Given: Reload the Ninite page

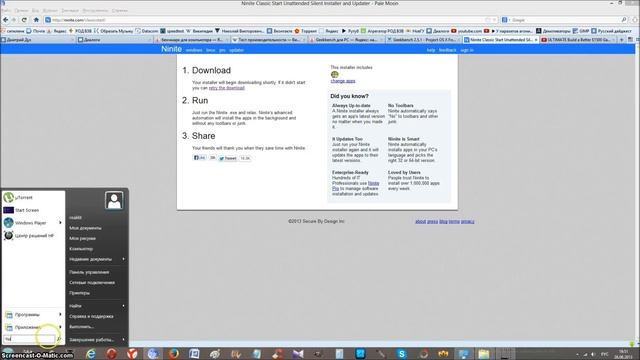Looking at the screenshot, I should 24,20.
